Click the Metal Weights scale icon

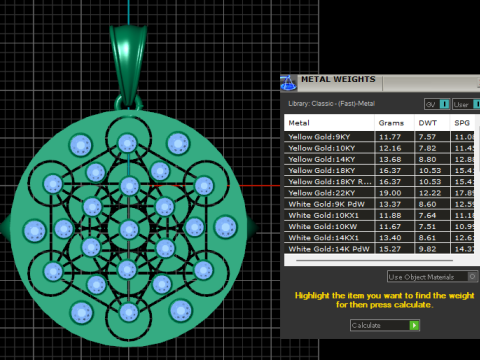[x=288, y=83]
